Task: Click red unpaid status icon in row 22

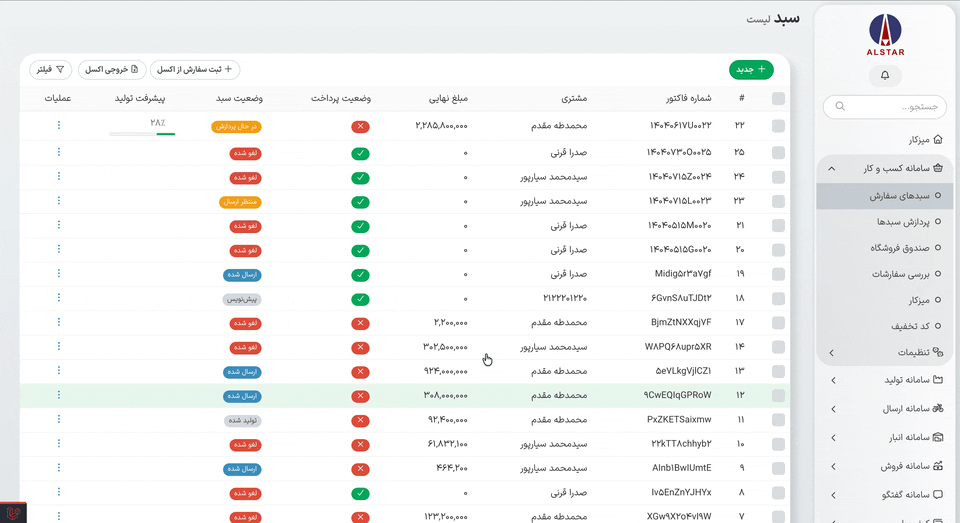Action: (360, 127)
